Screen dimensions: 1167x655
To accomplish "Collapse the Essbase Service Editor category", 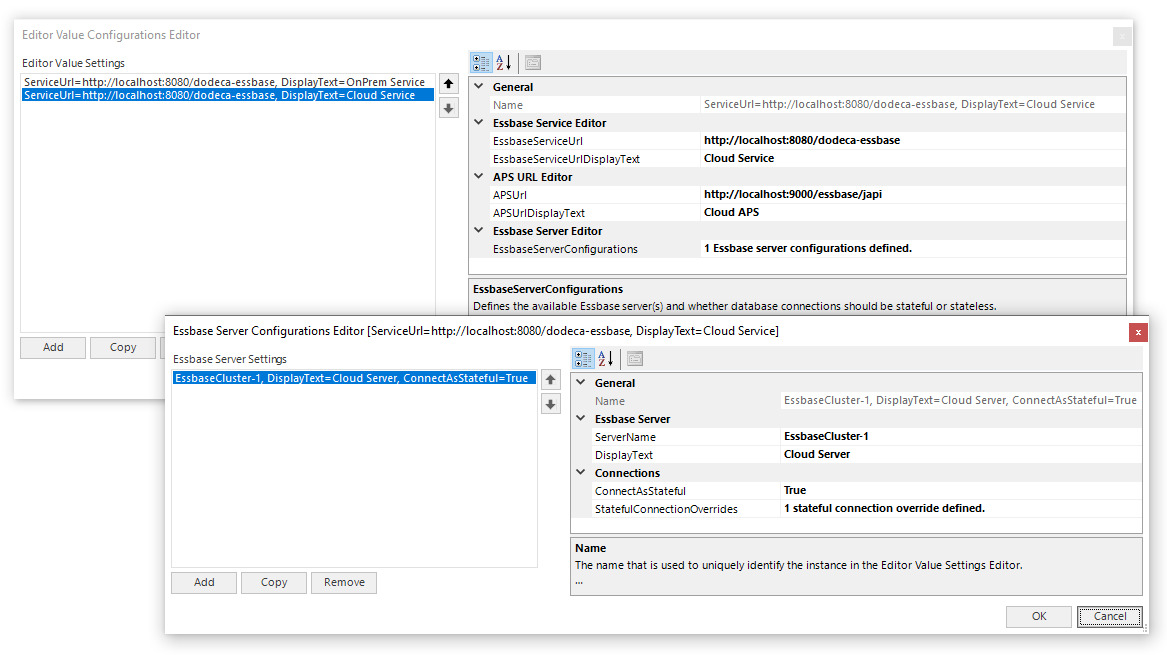I will pyautogui.click(x=479, y=122).
